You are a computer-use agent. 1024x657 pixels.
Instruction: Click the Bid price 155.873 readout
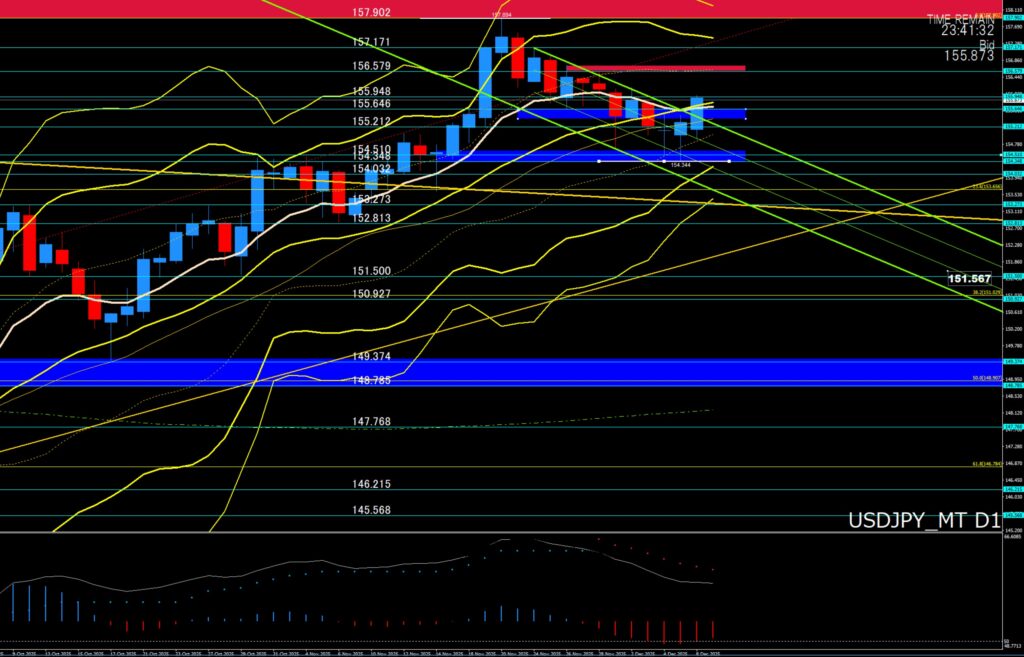click(x=968, y=56)
